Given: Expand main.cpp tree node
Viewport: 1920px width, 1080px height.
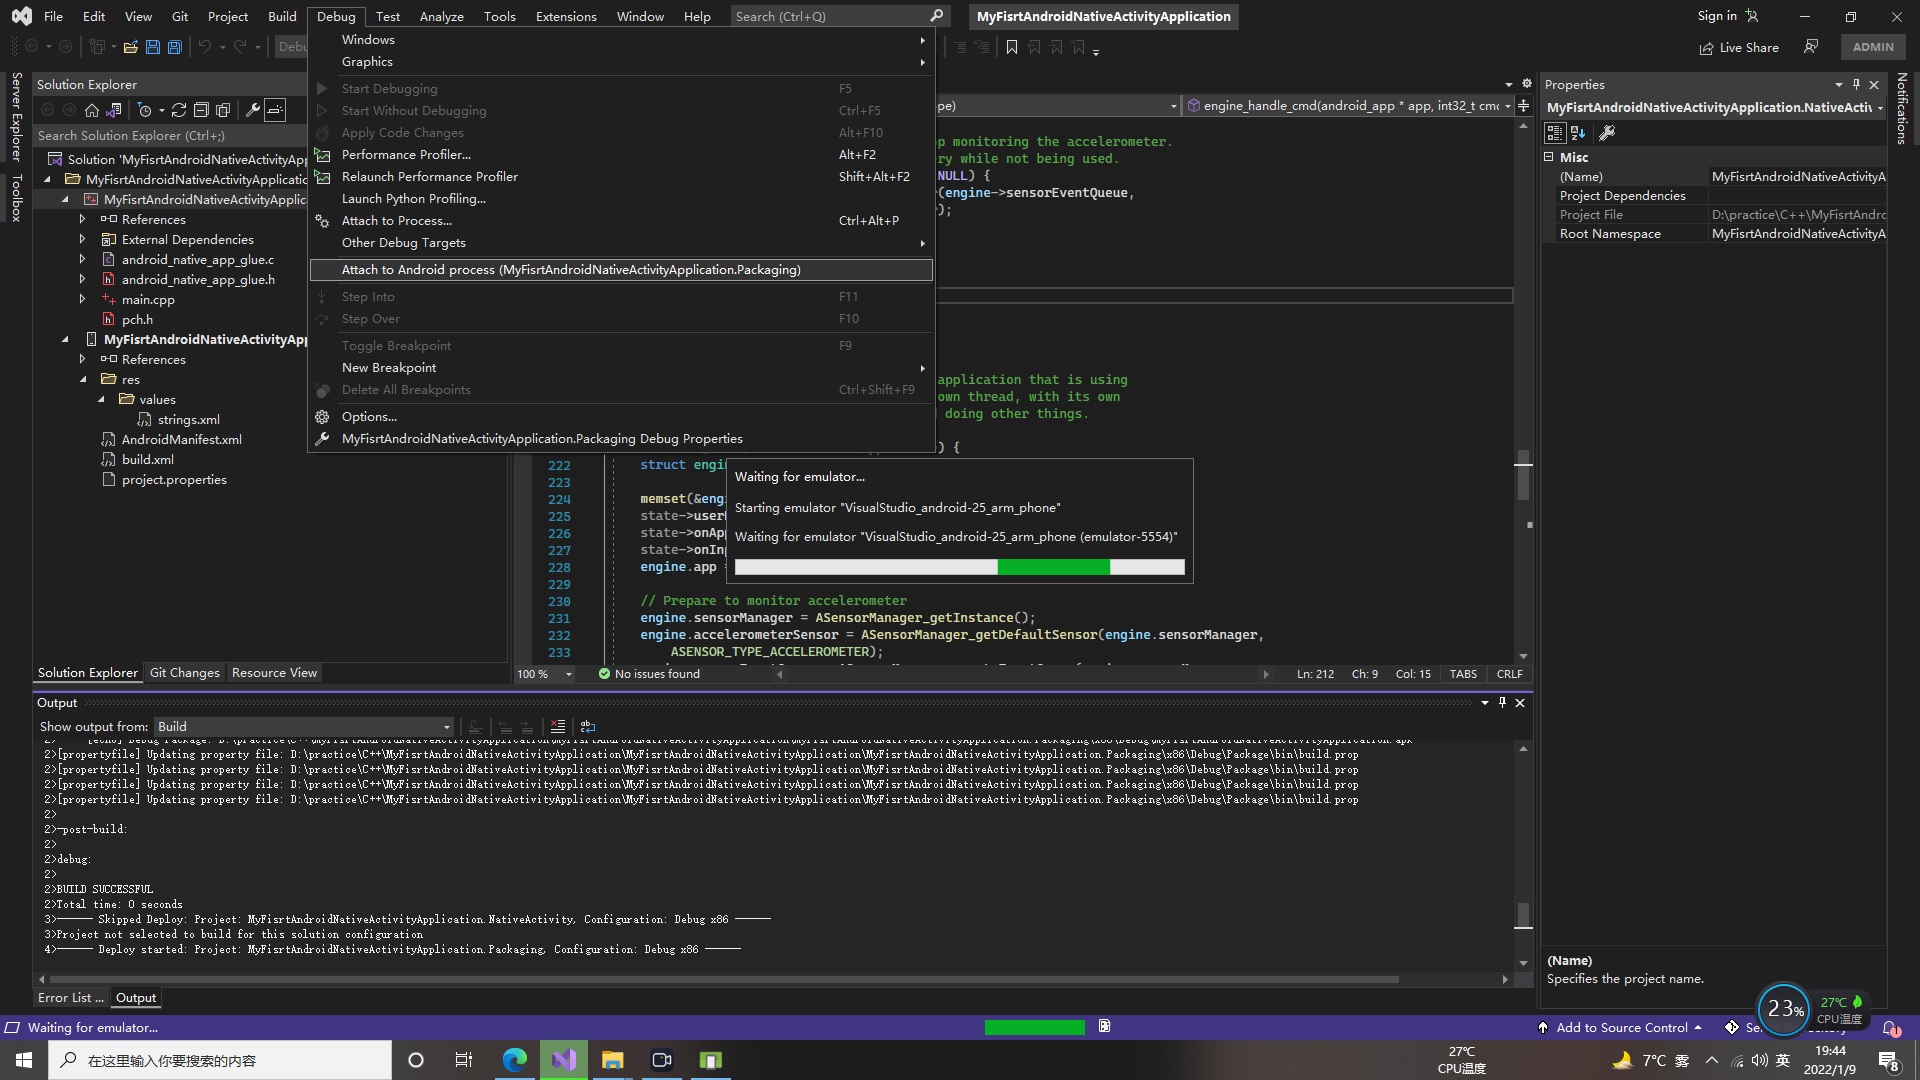Looking at the screenshot, I should pyautogui.click(x=83, y=300).
